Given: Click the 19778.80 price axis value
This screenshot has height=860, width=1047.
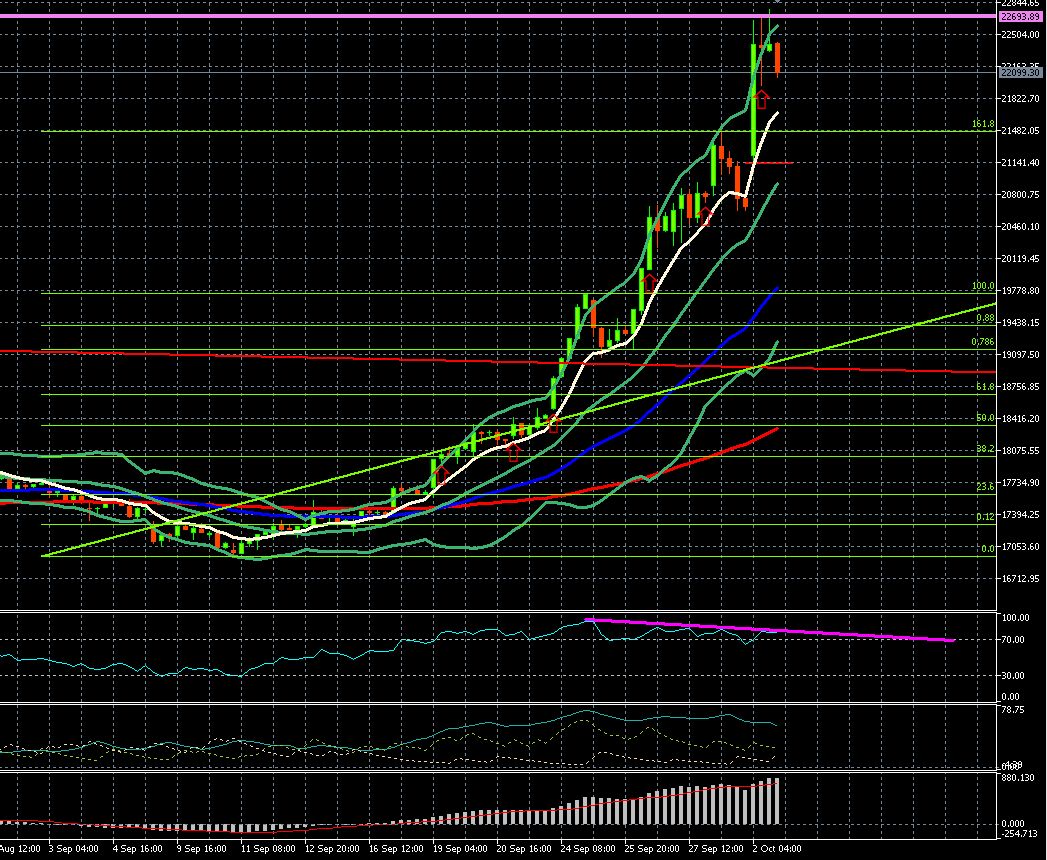Looking at the screenshot, I should pyautogui.click(x=1020, y=291).
